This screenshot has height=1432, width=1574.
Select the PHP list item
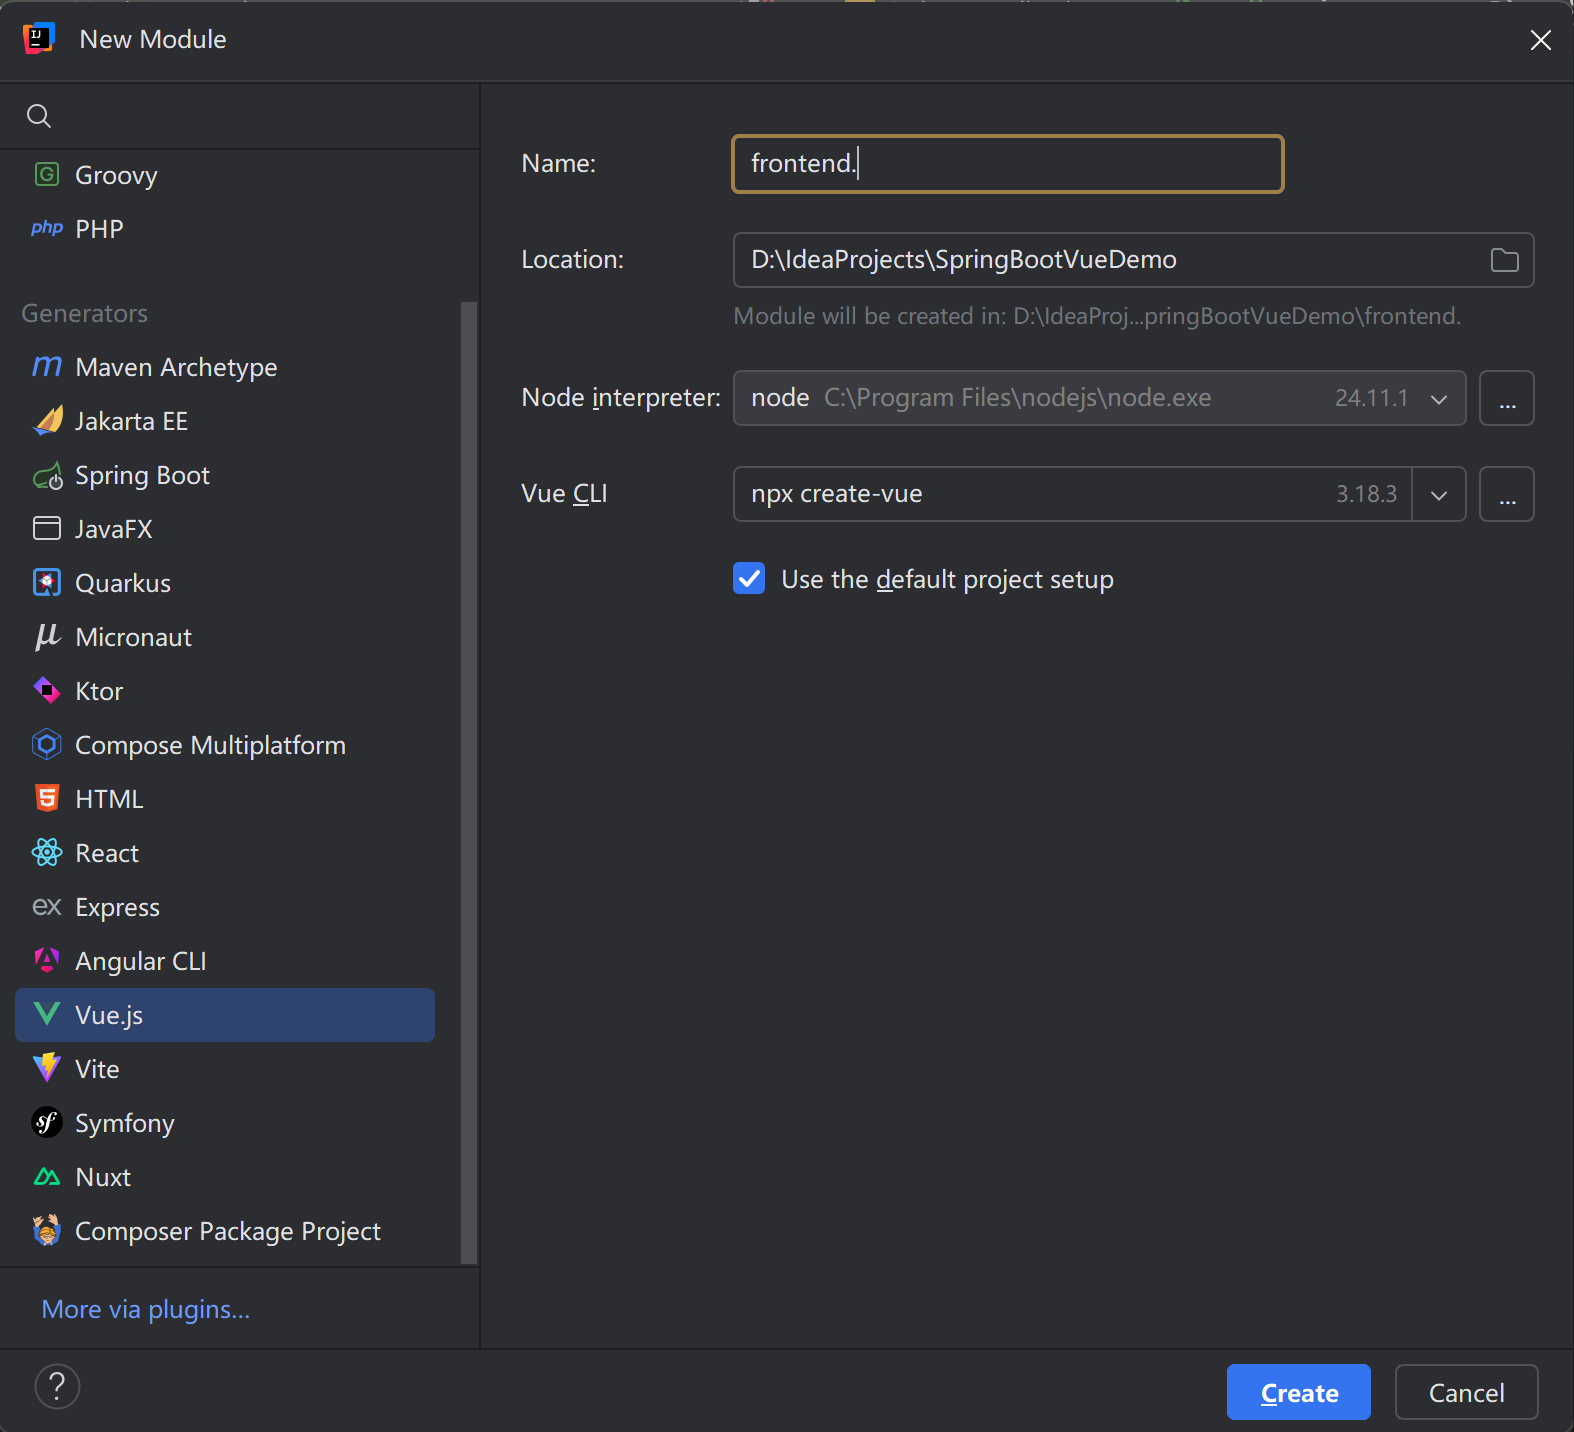[x=225, y=229]
